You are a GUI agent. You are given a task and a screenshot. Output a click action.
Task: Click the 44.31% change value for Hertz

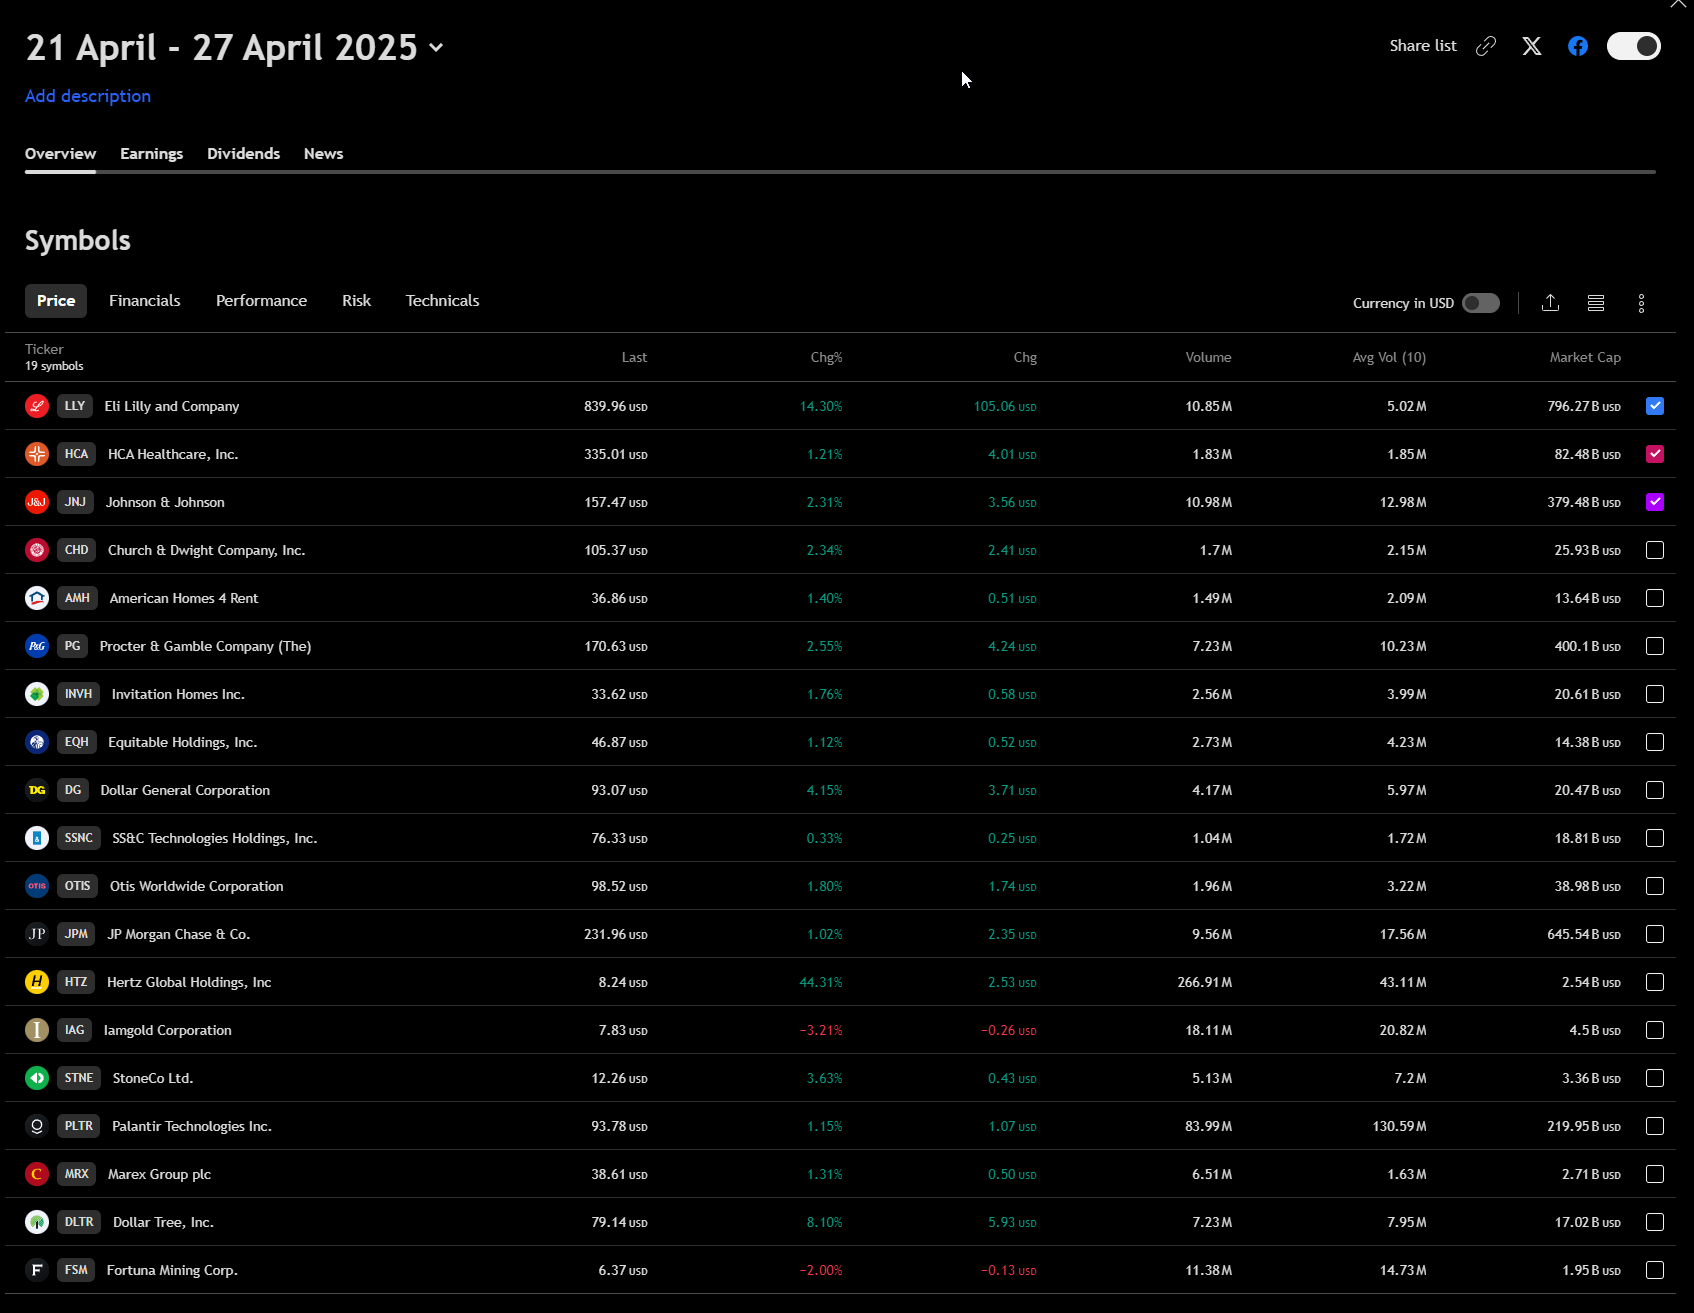click(821, 982)
